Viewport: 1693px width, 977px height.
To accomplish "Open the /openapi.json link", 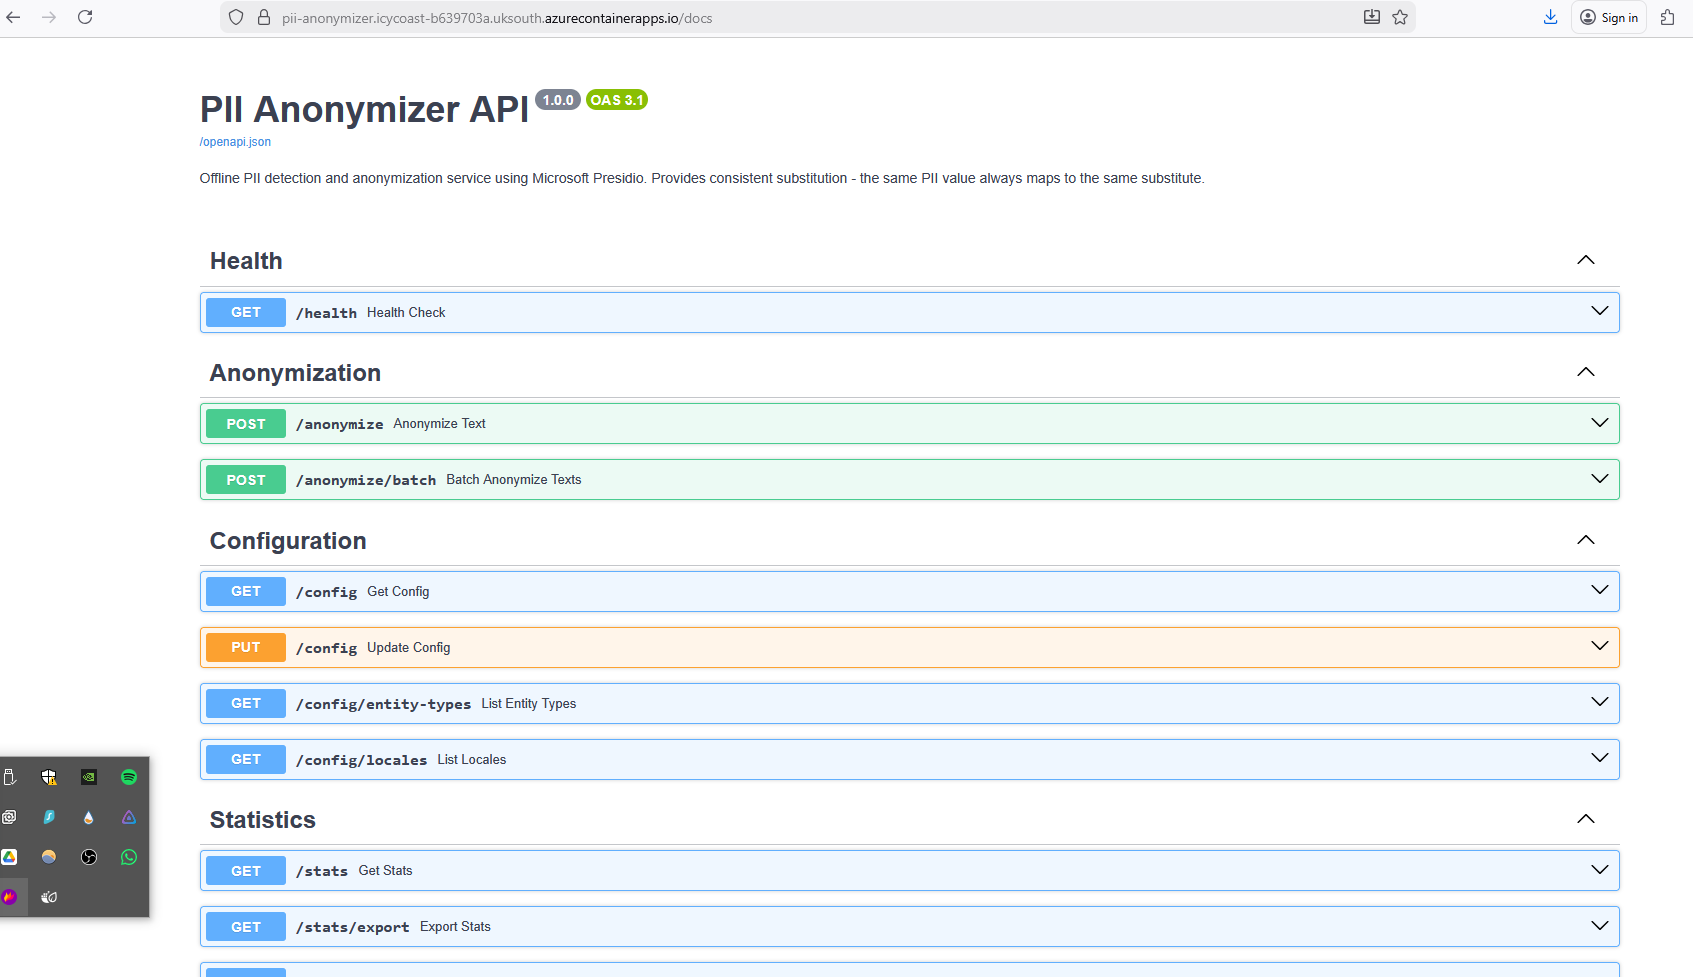I will [235, 142].
